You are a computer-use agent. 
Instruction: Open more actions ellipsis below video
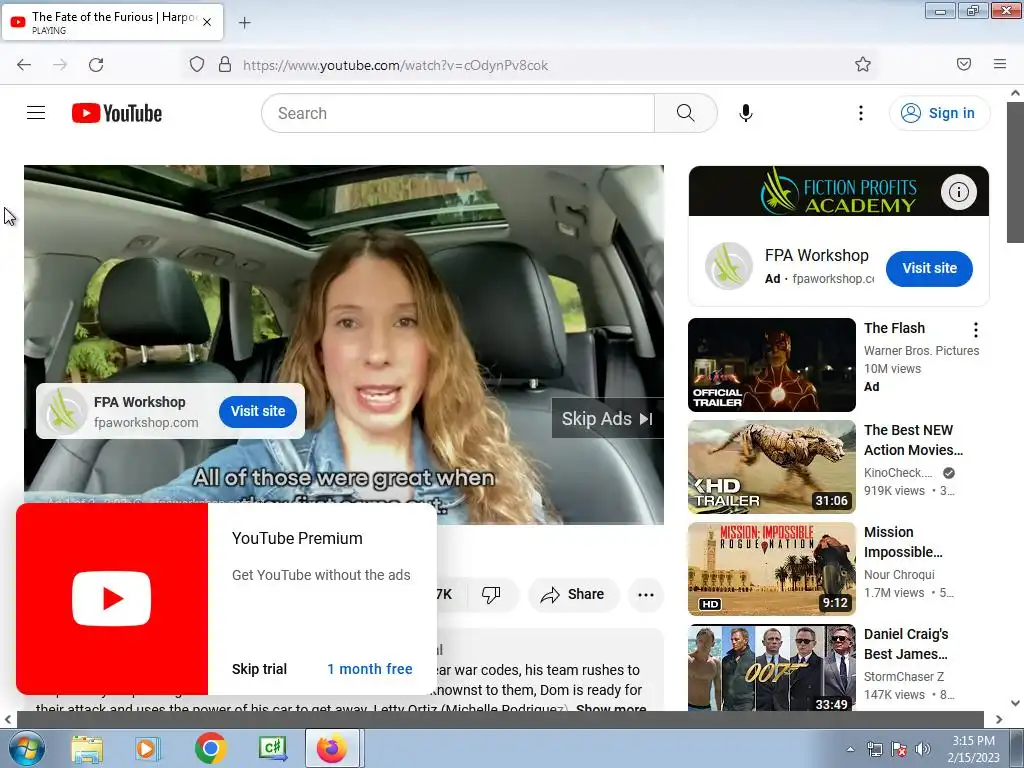point(646,594)
